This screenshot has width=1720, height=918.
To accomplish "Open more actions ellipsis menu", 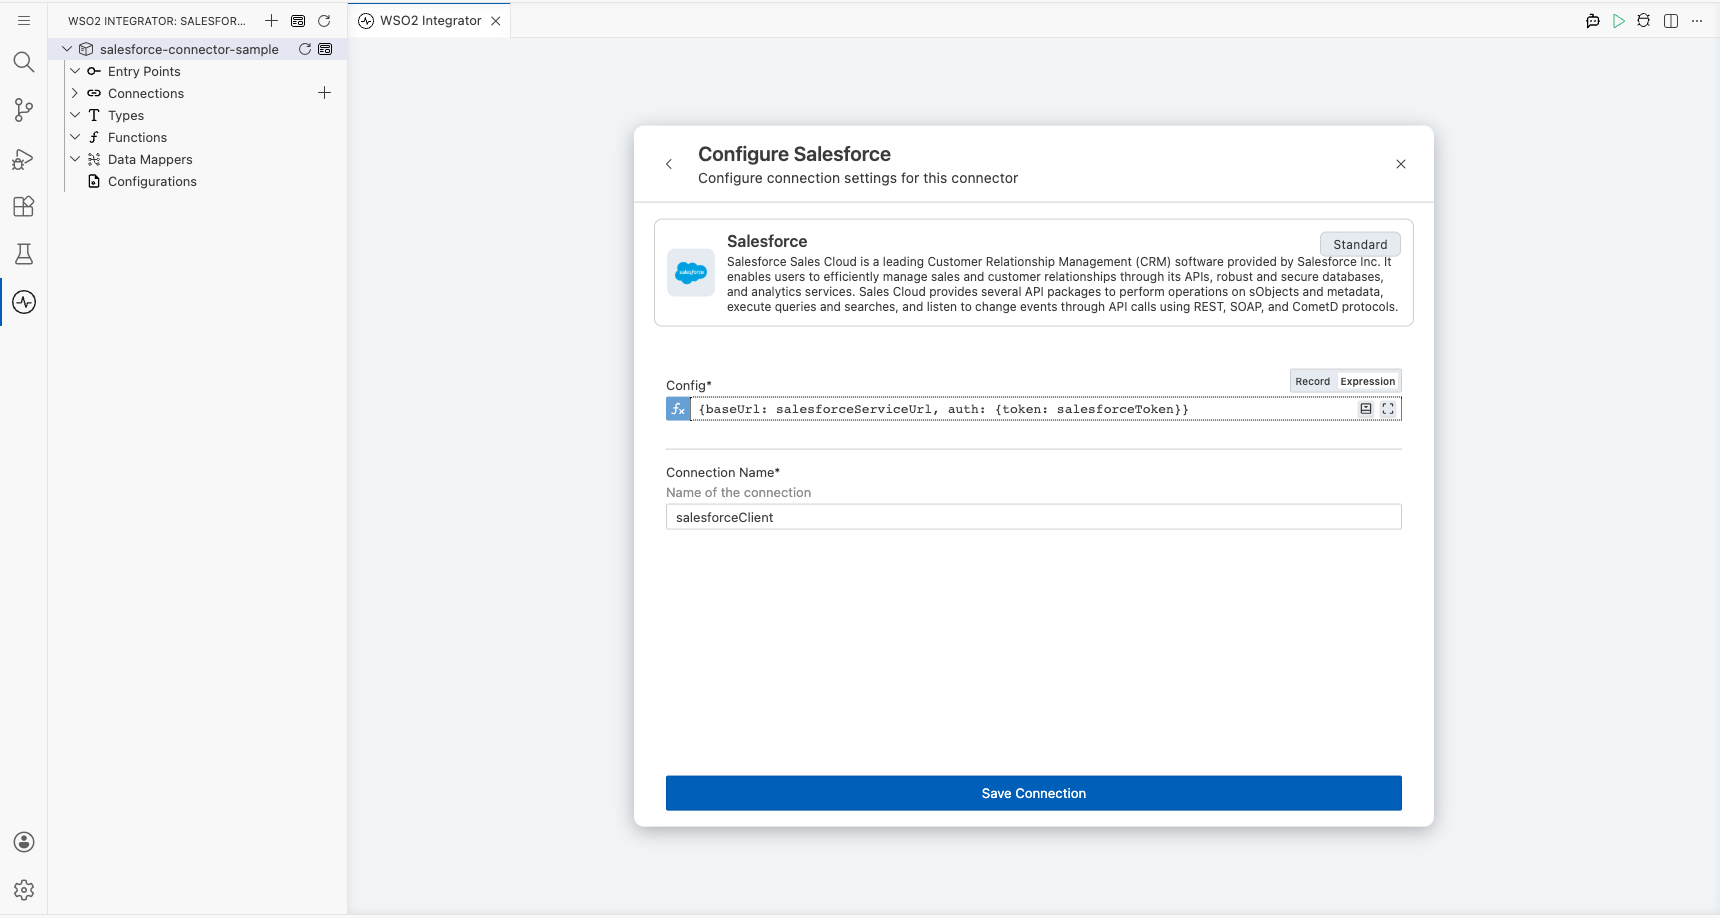I will tap(1697, 20).
